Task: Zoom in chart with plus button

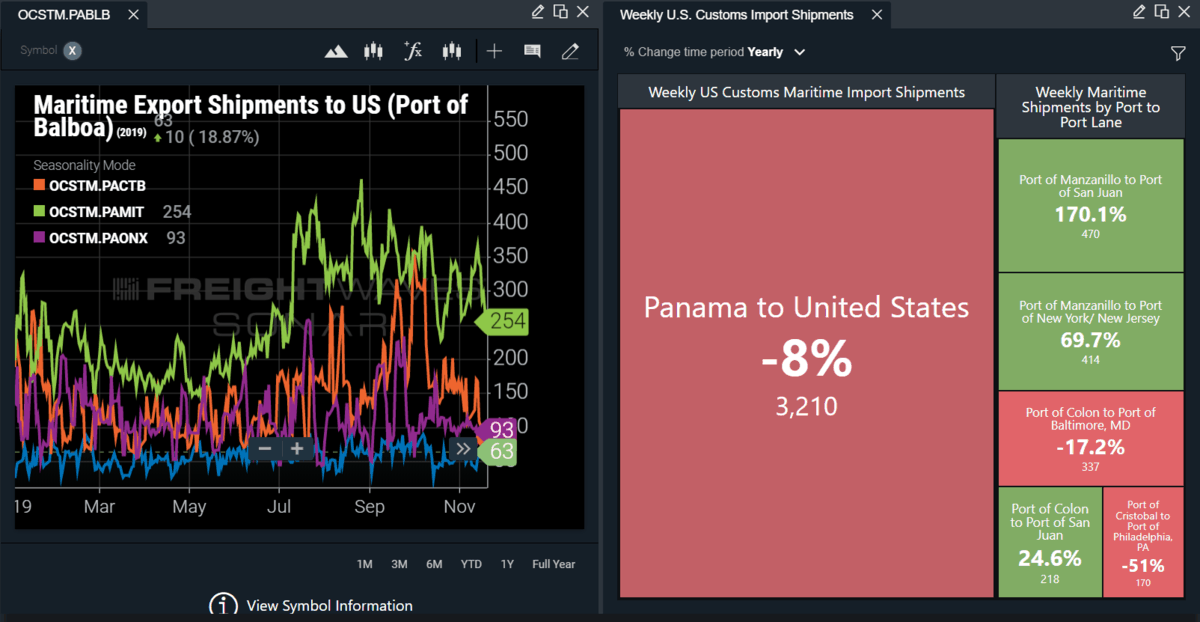Action: (x=297, y=449)
